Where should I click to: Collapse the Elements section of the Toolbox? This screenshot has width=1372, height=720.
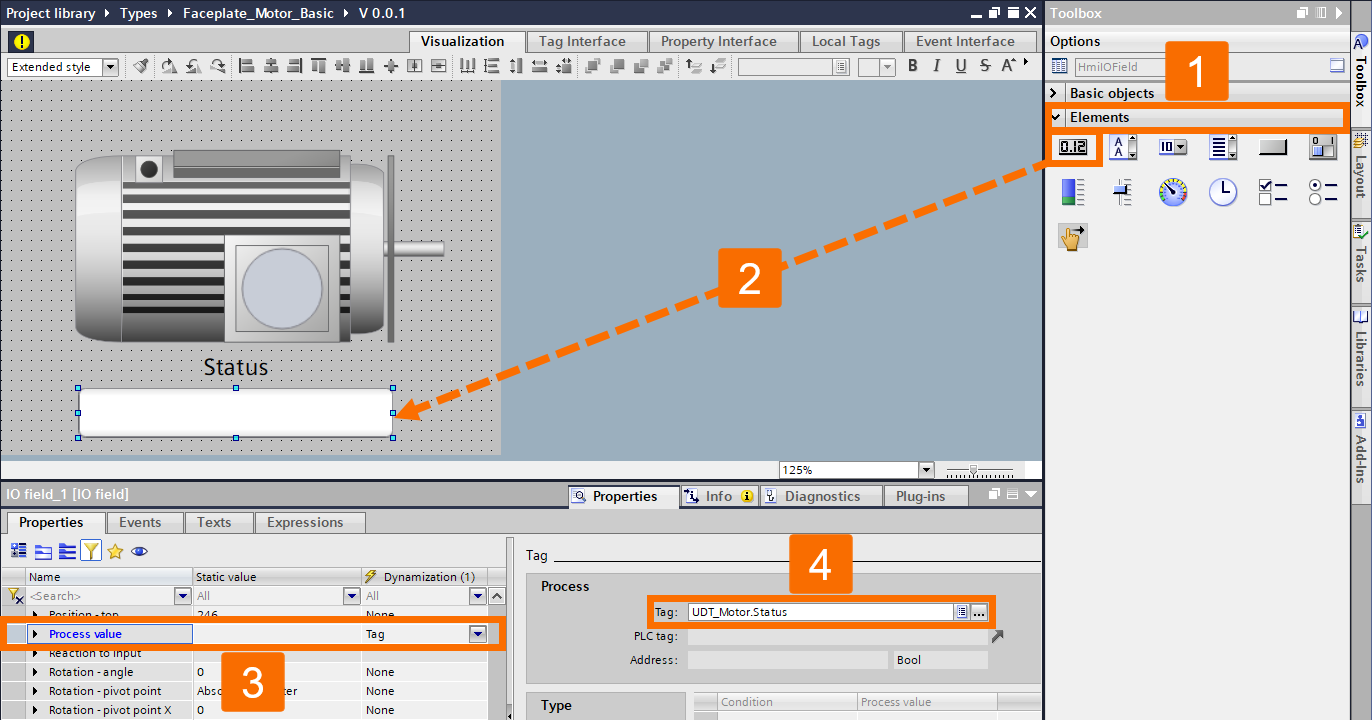pyautogui.click(x=1055, y=117)
